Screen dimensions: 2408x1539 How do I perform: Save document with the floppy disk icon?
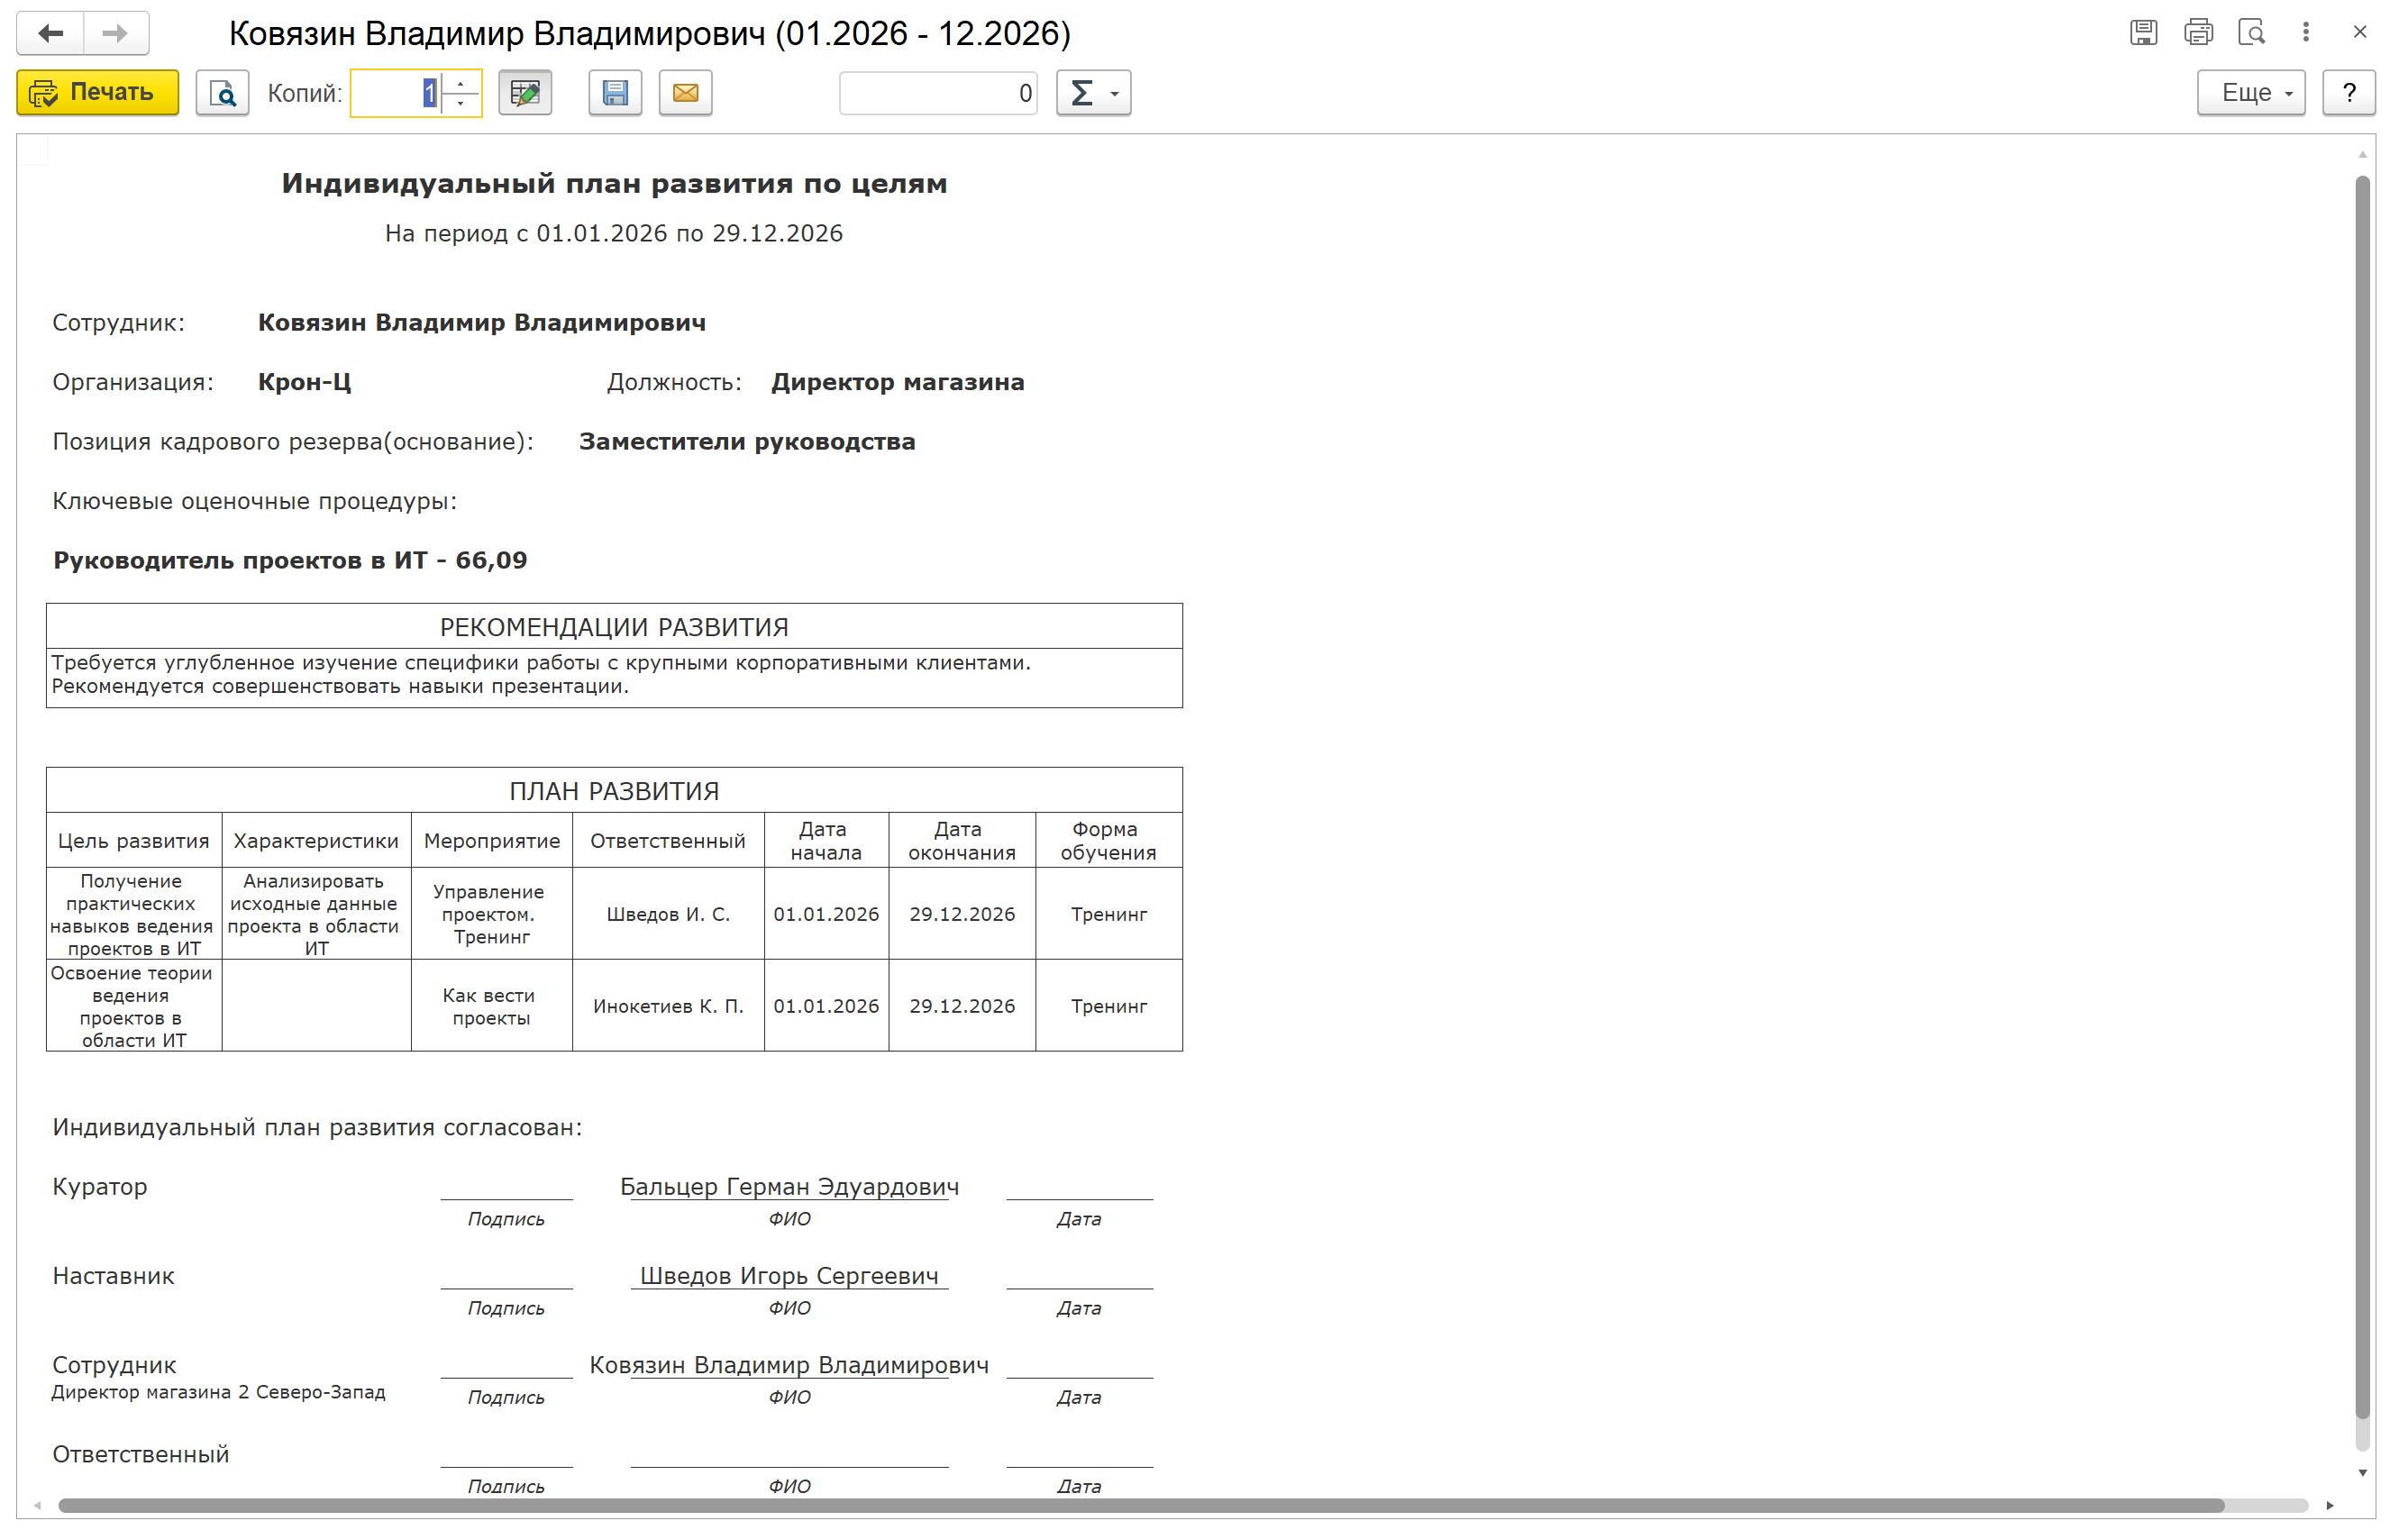[615, 93]
